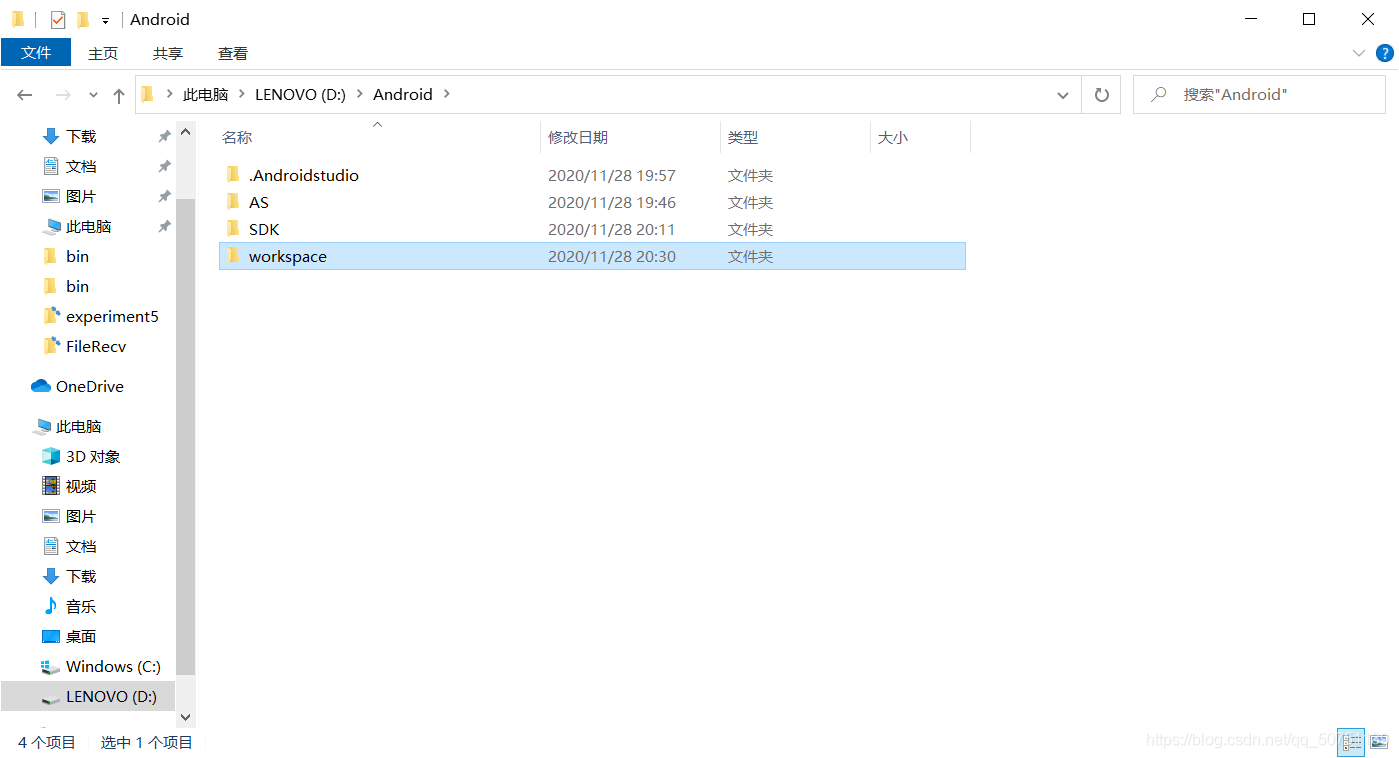The image size is (1399, 758).
Task: Open the Quick Access Toolbar customize arrow
Action: pos(105,20)
